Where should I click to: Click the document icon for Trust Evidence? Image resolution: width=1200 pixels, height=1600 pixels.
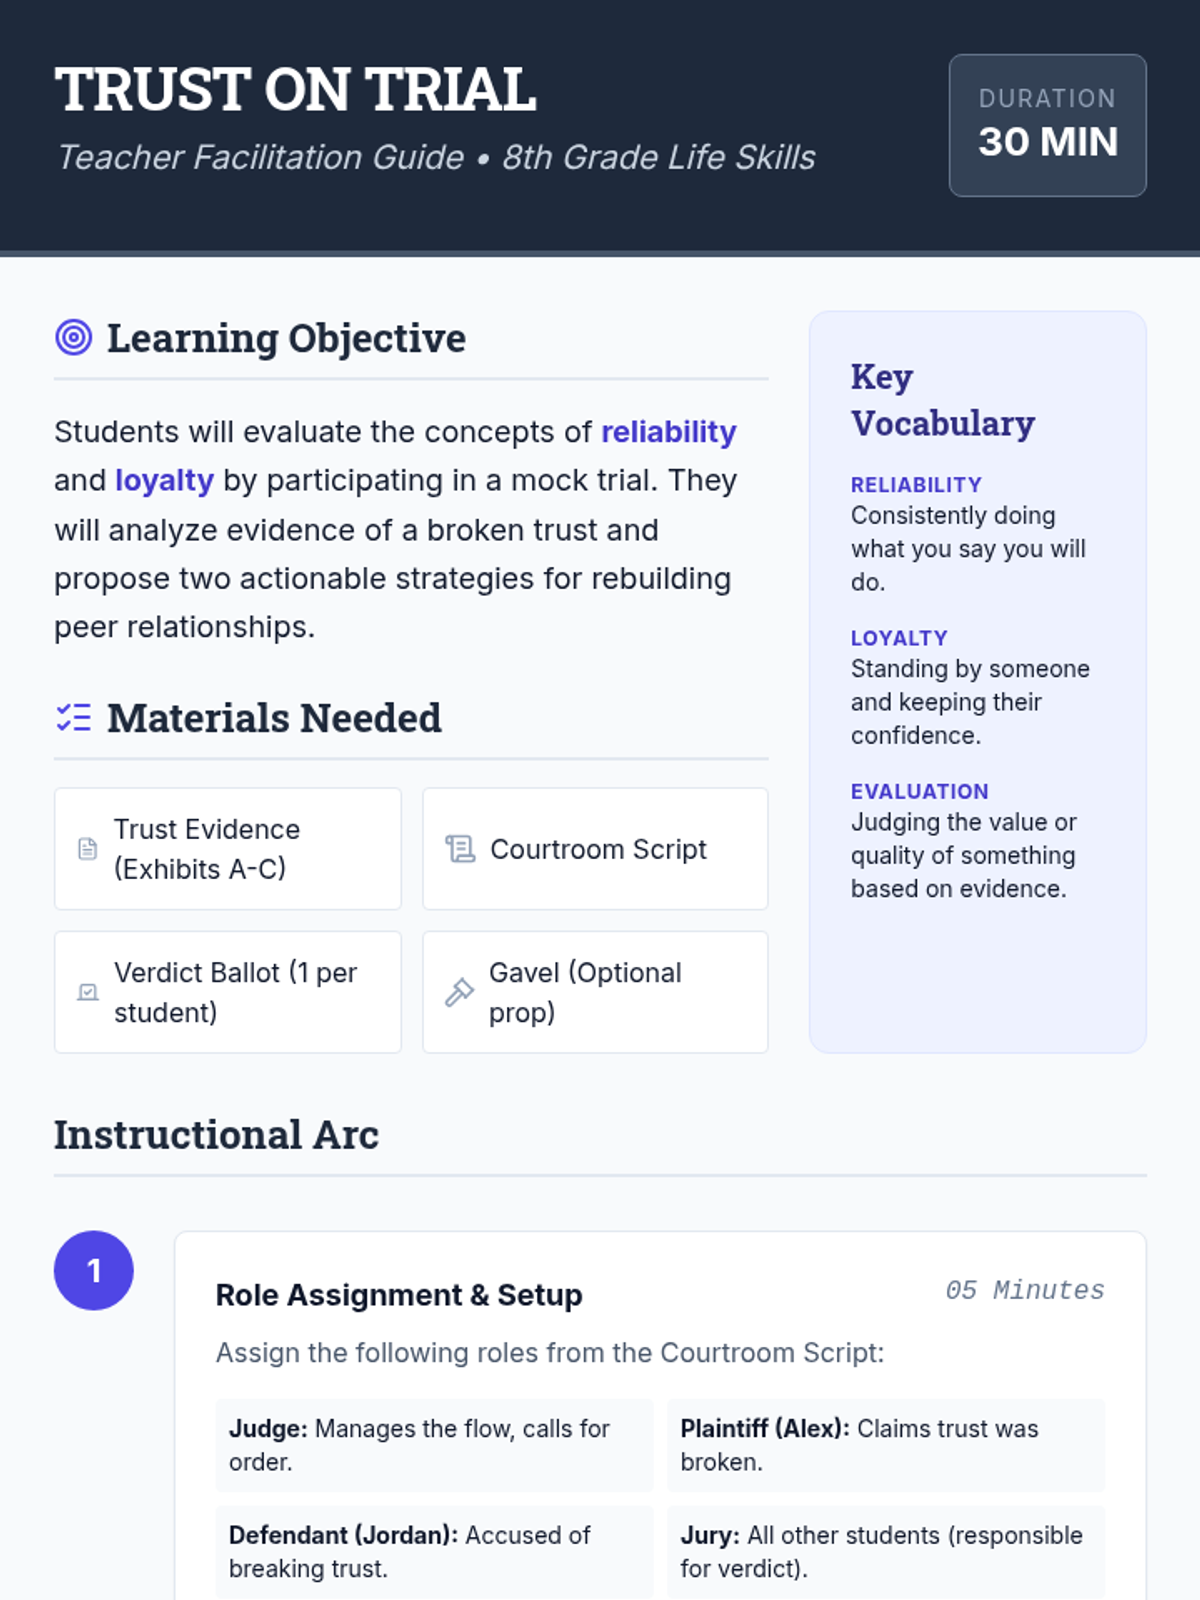coord(88,849)
